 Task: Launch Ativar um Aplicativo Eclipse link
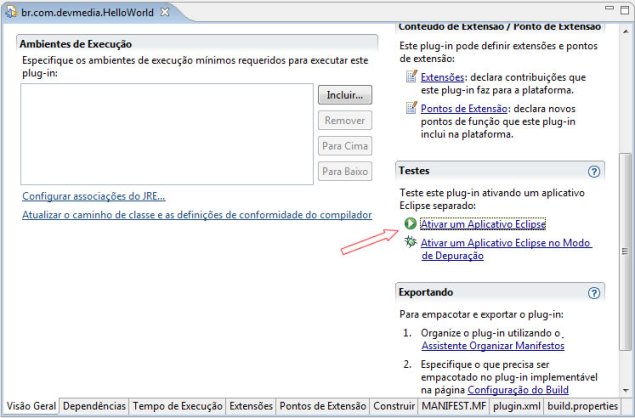[483, 224]
